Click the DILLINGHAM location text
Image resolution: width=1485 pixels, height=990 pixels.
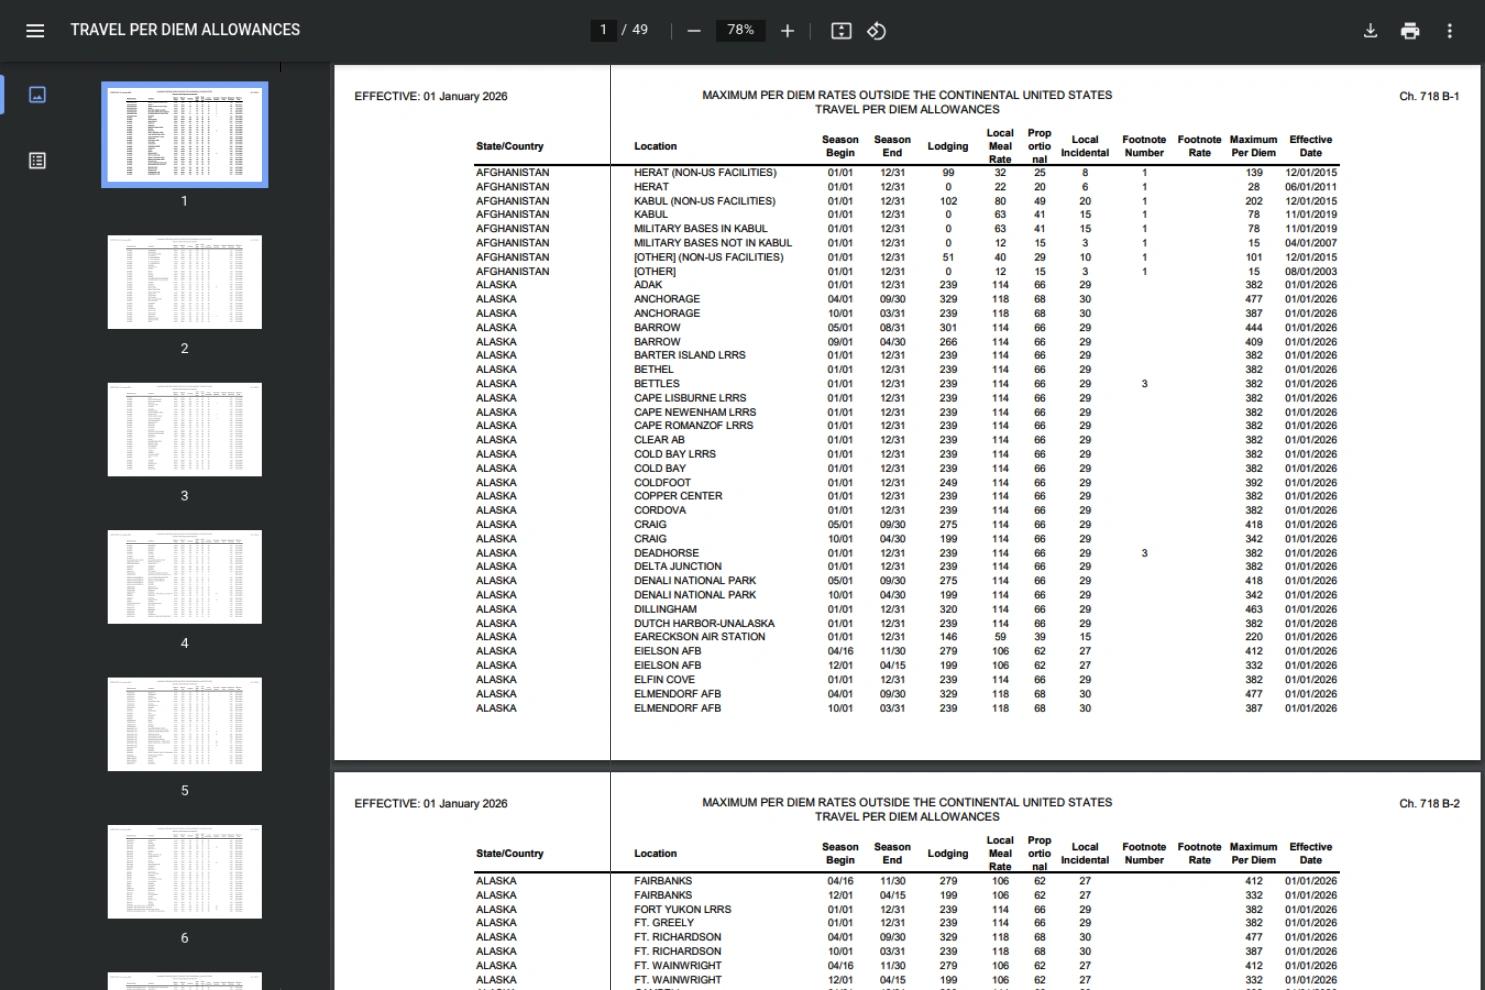(x=666, y=609)
